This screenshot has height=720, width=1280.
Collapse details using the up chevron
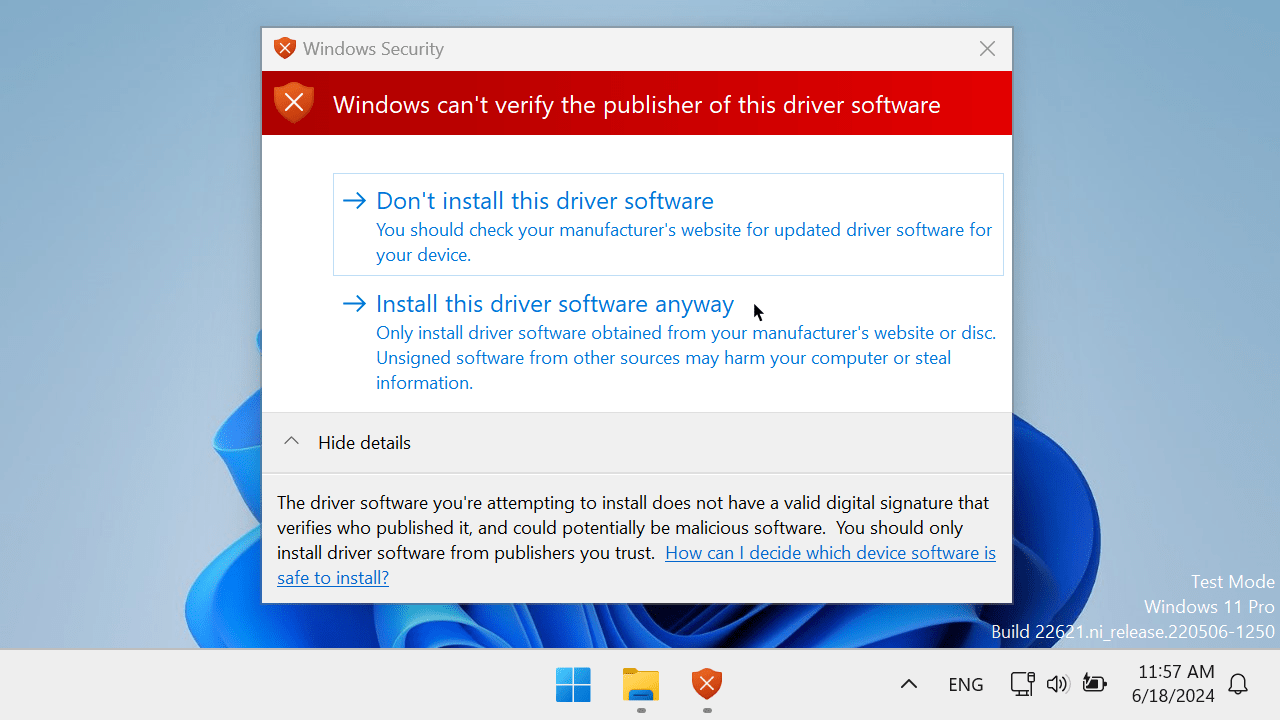(291, 442)
